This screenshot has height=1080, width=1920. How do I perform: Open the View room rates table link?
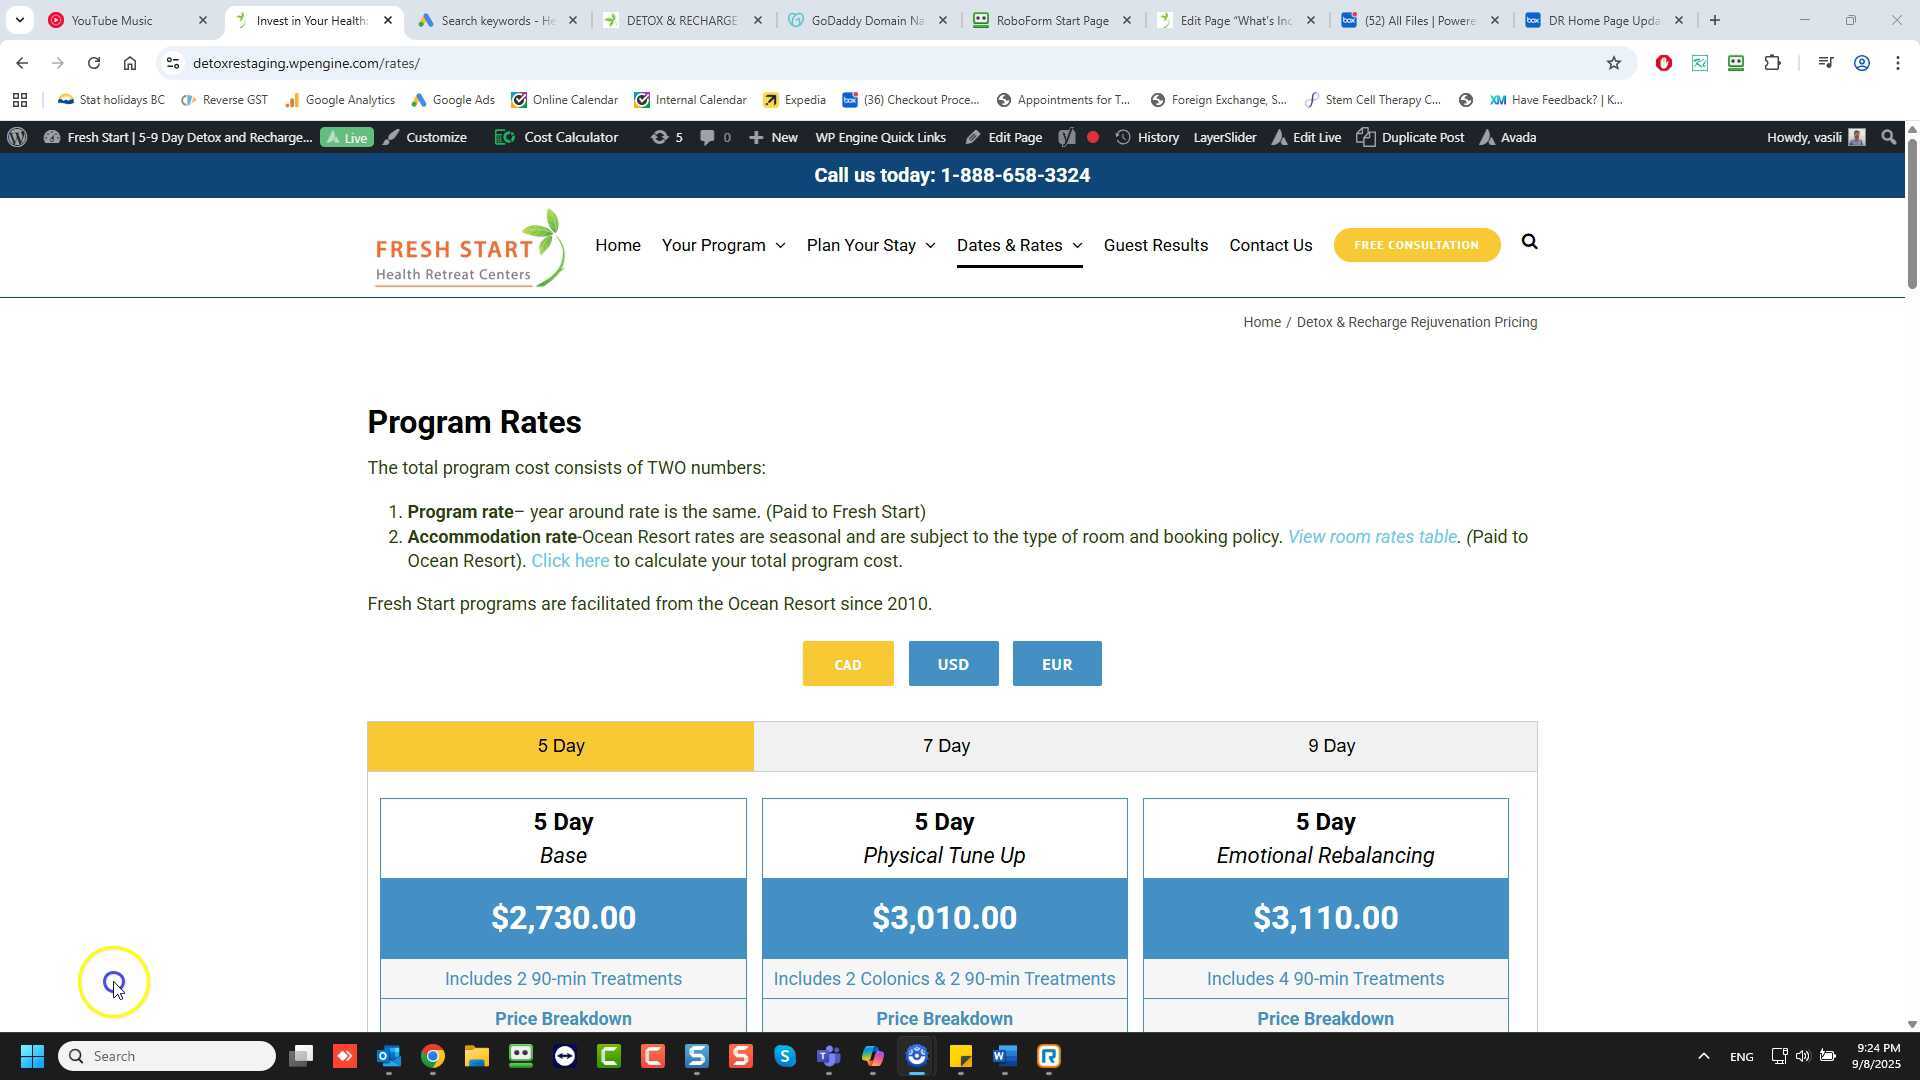coord(1371,537)
